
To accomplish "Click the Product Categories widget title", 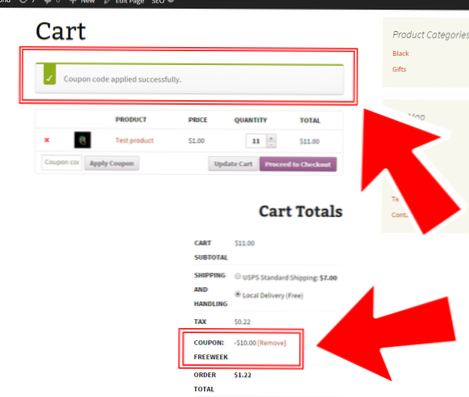I will click(430, 35).
